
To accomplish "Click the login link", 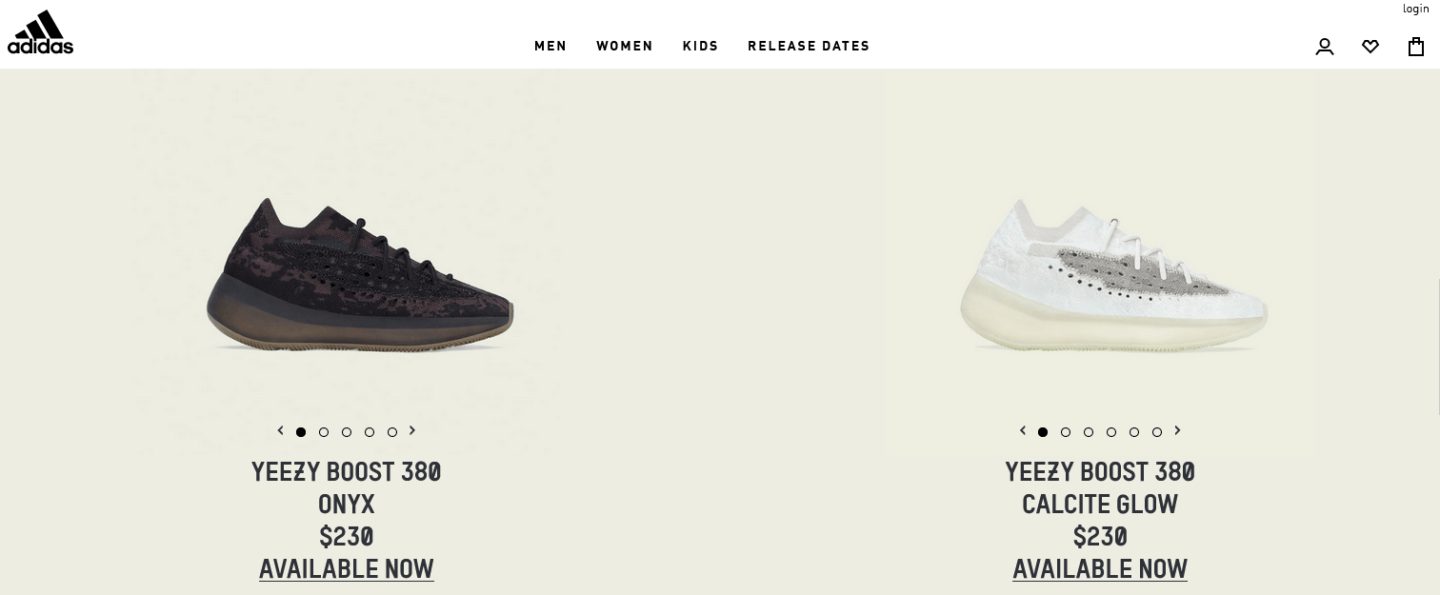I will click(x=1416, y=8).
